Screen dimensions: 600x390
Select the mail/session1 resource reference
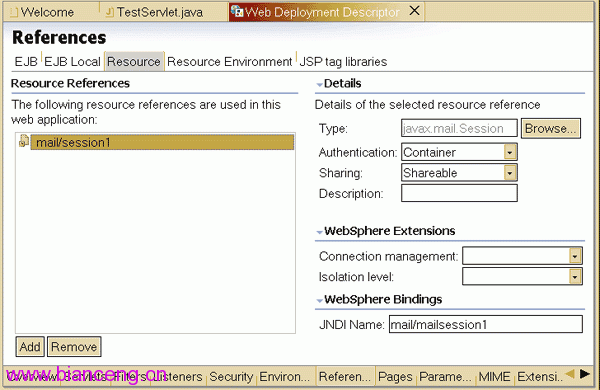click(162, 142)
